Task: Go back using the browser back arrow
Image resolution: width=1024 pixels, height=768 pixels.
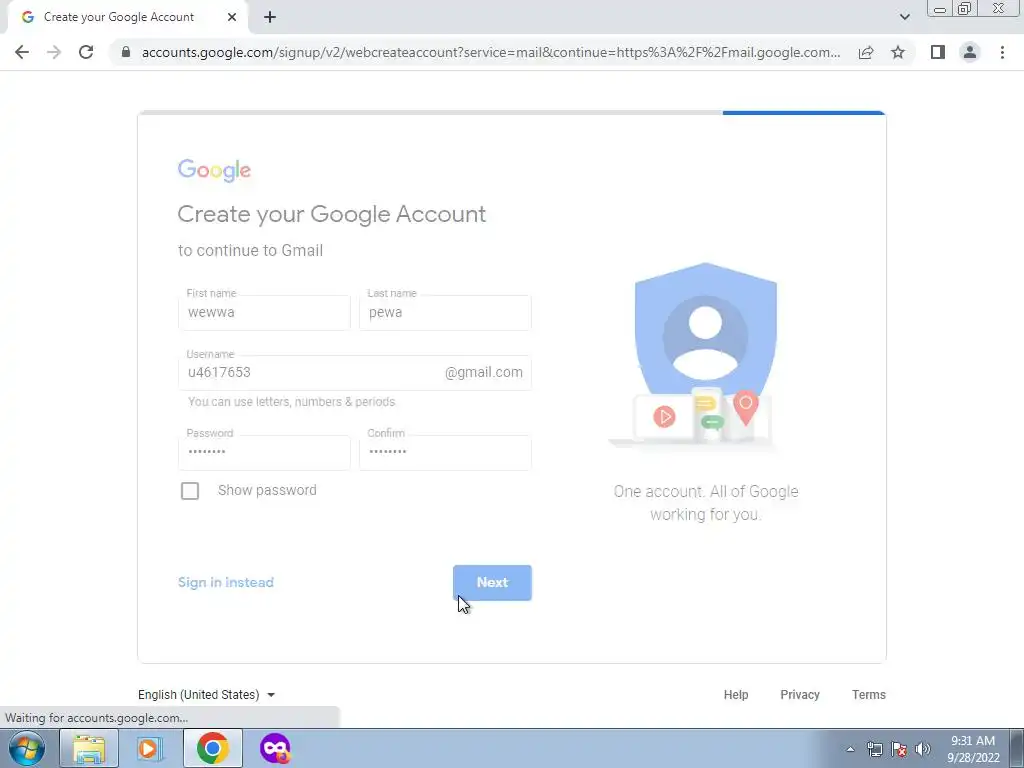Action: [x=22, y=52]
